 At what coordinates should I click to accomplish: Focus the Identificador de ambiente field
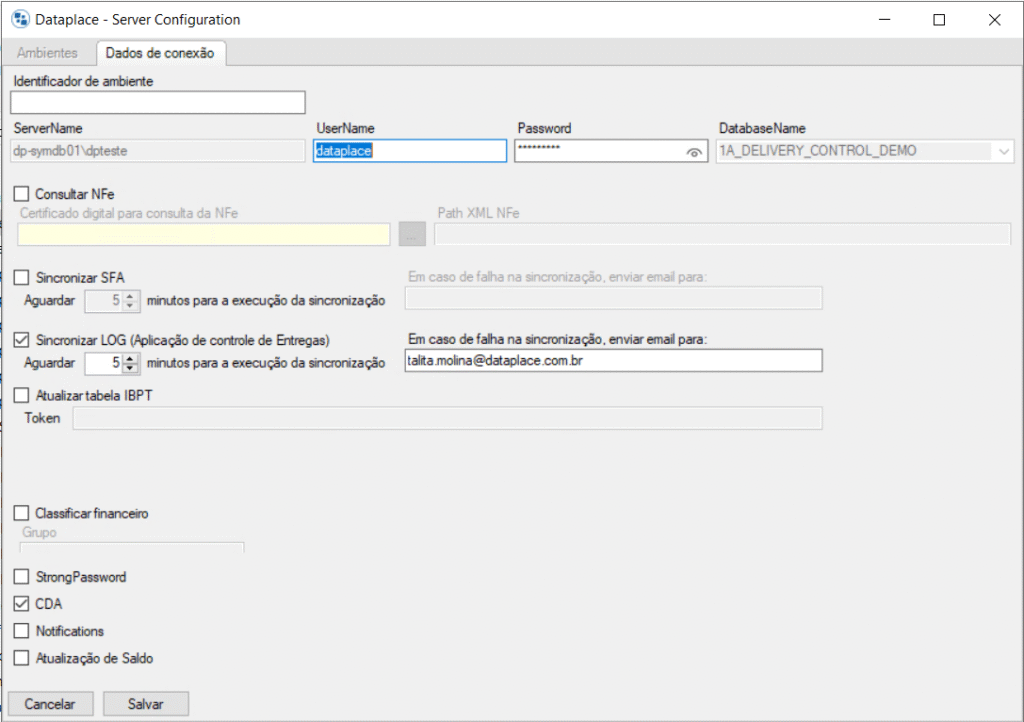[x=157, y=102]
